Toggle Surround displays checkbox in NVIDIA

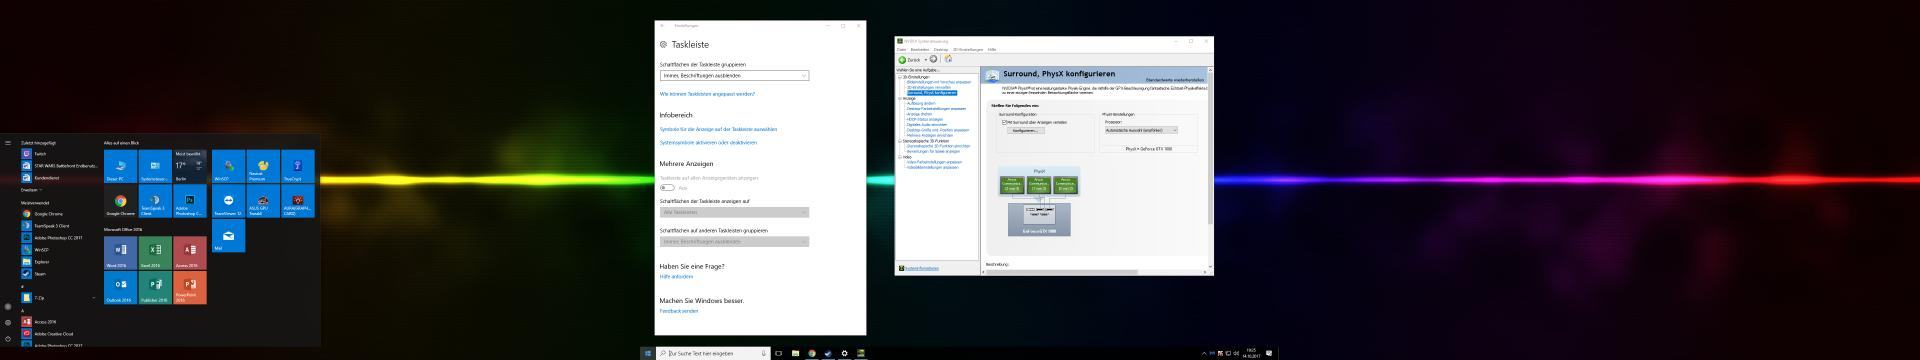[x=1004, y=122]
